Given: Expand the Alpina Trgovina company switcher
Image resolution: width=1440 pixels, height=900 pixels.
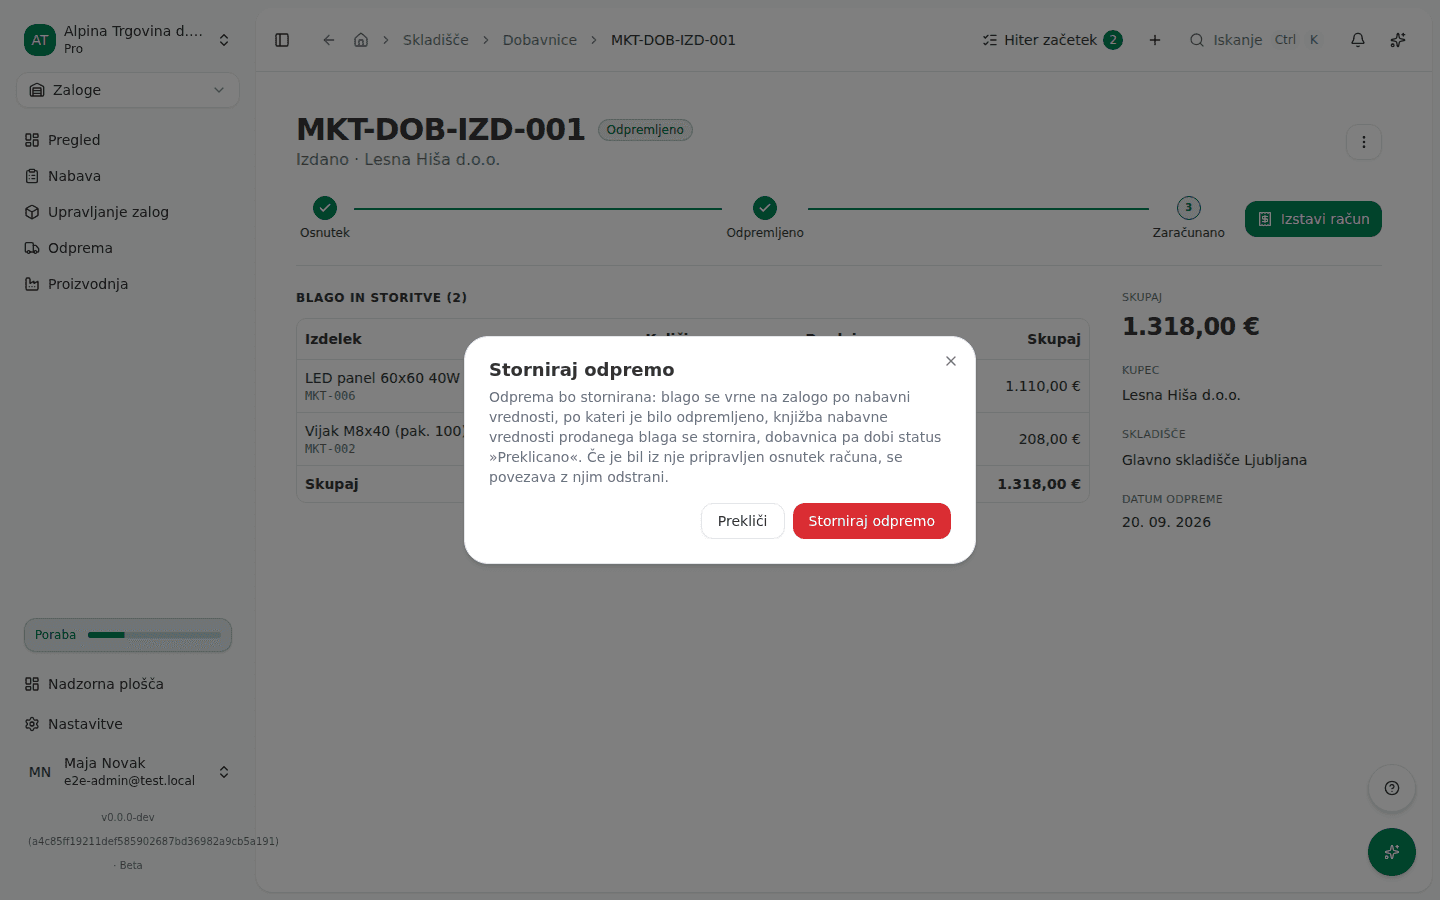Looking at the screenshot, I should (128, 40).
